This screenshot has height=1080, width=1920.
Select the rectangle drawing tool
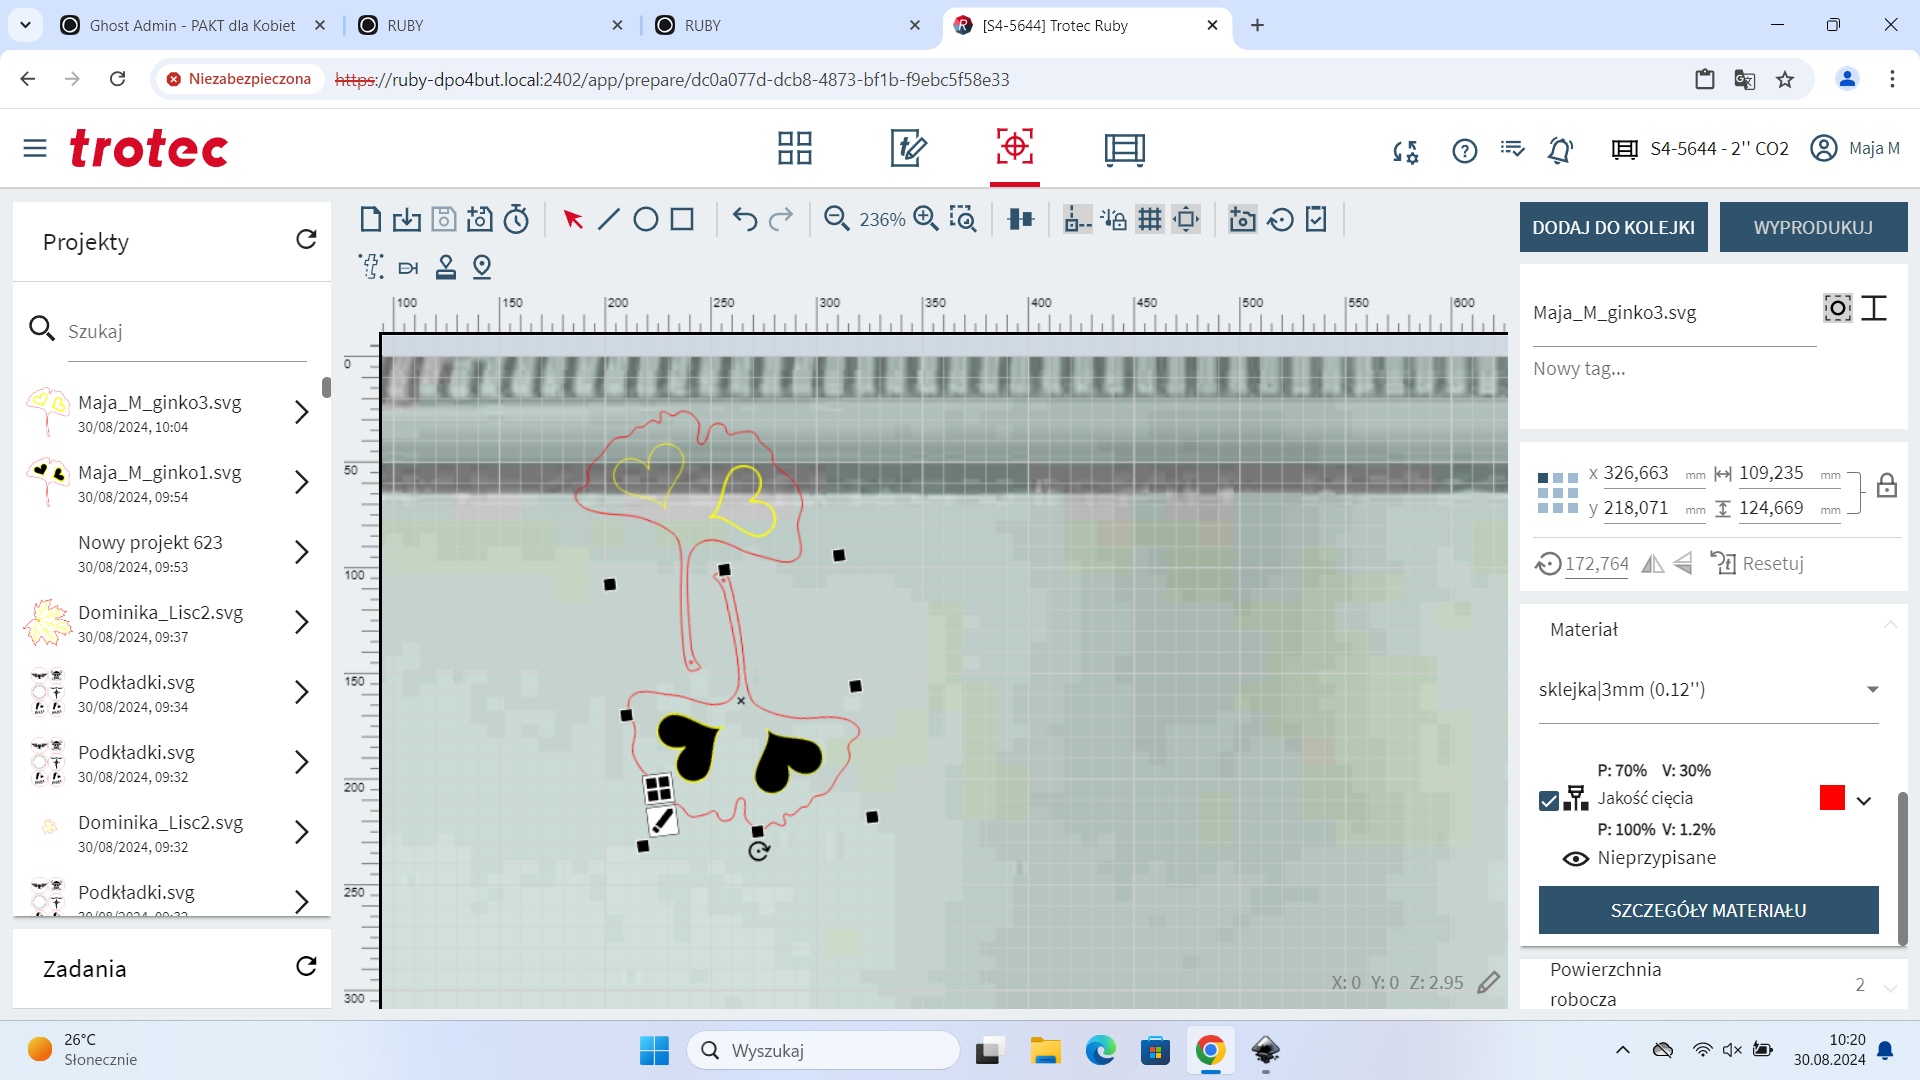(x=682, y=219)
